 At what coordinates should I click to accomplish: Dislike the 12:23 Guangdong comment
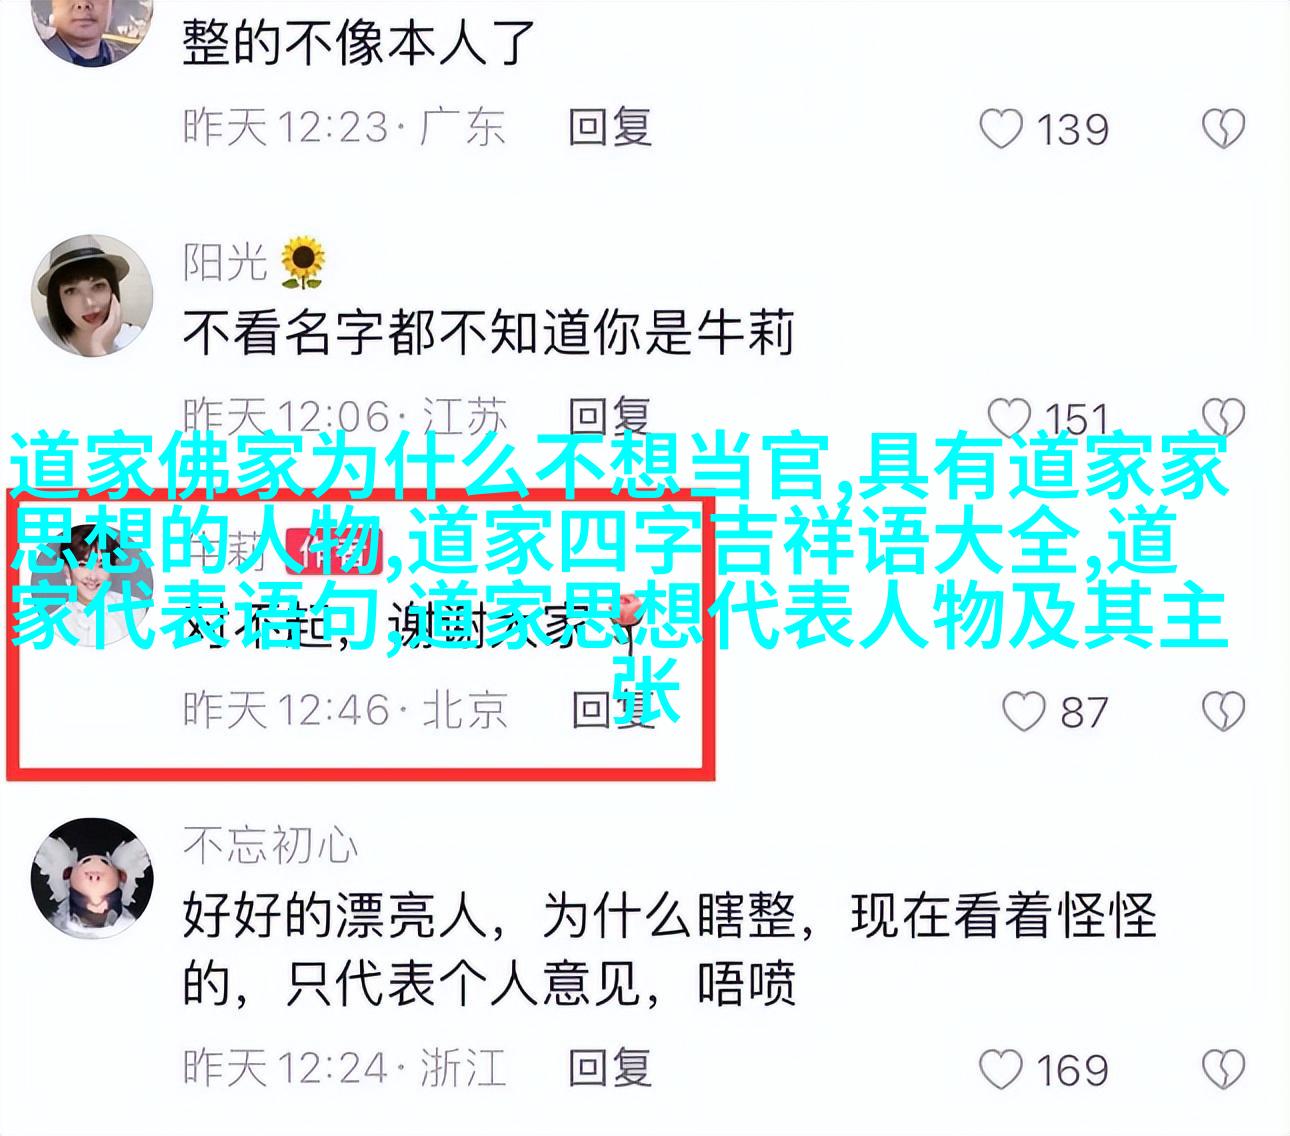(x=1223, y=129)
